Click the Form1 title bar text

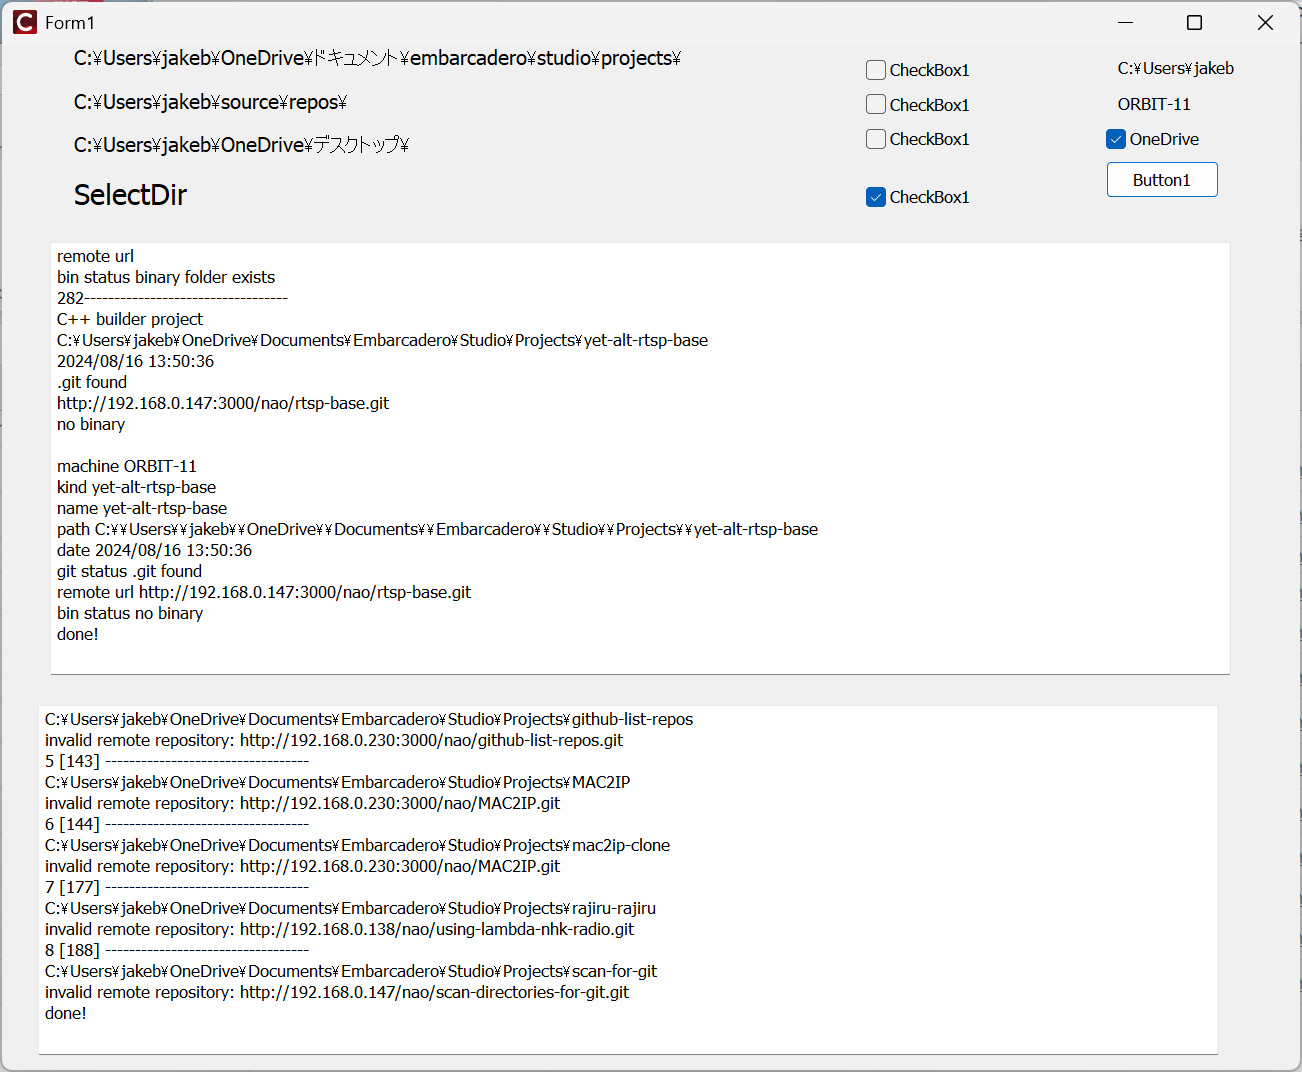70,22
